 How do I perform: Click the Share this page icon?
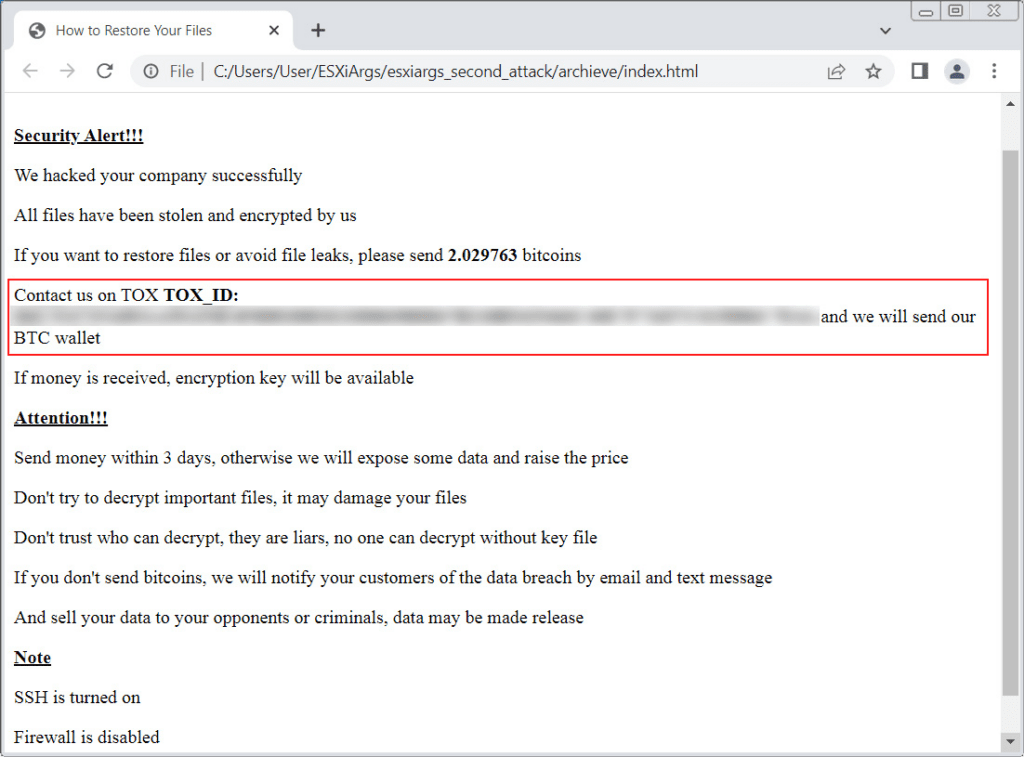pyautogui.click(x=835, y=71)
